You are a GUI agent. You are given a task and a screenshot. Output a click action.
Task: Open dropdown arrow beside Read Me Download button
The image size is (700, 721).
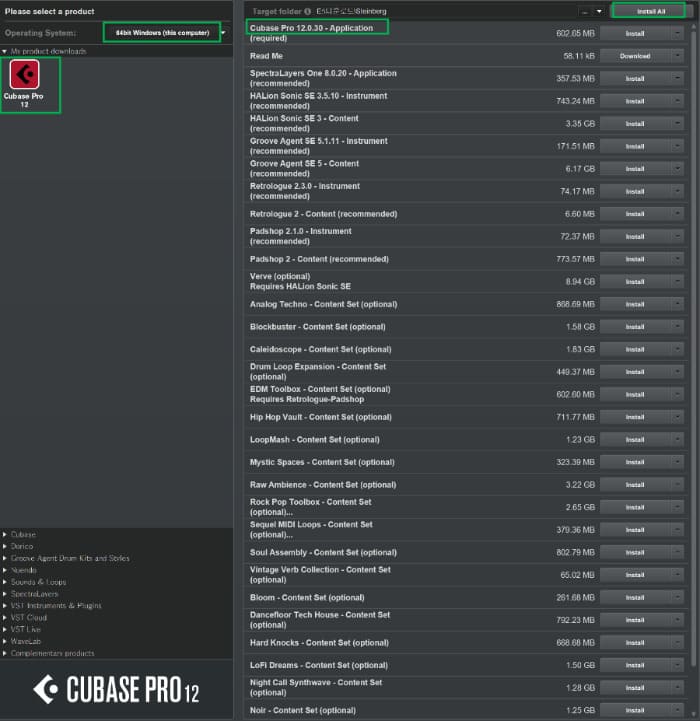(677, 56)
